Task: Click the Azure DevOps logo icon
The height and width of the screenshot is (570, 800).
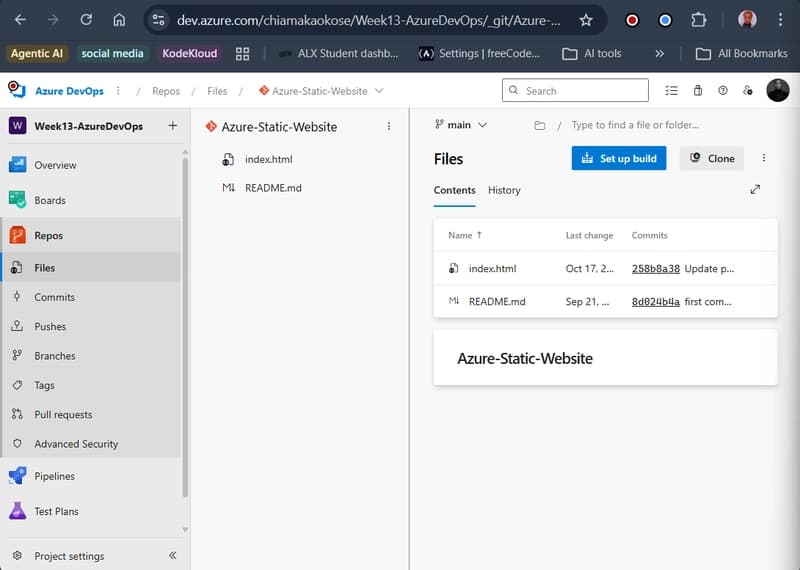Action: [x=17, y=90]
